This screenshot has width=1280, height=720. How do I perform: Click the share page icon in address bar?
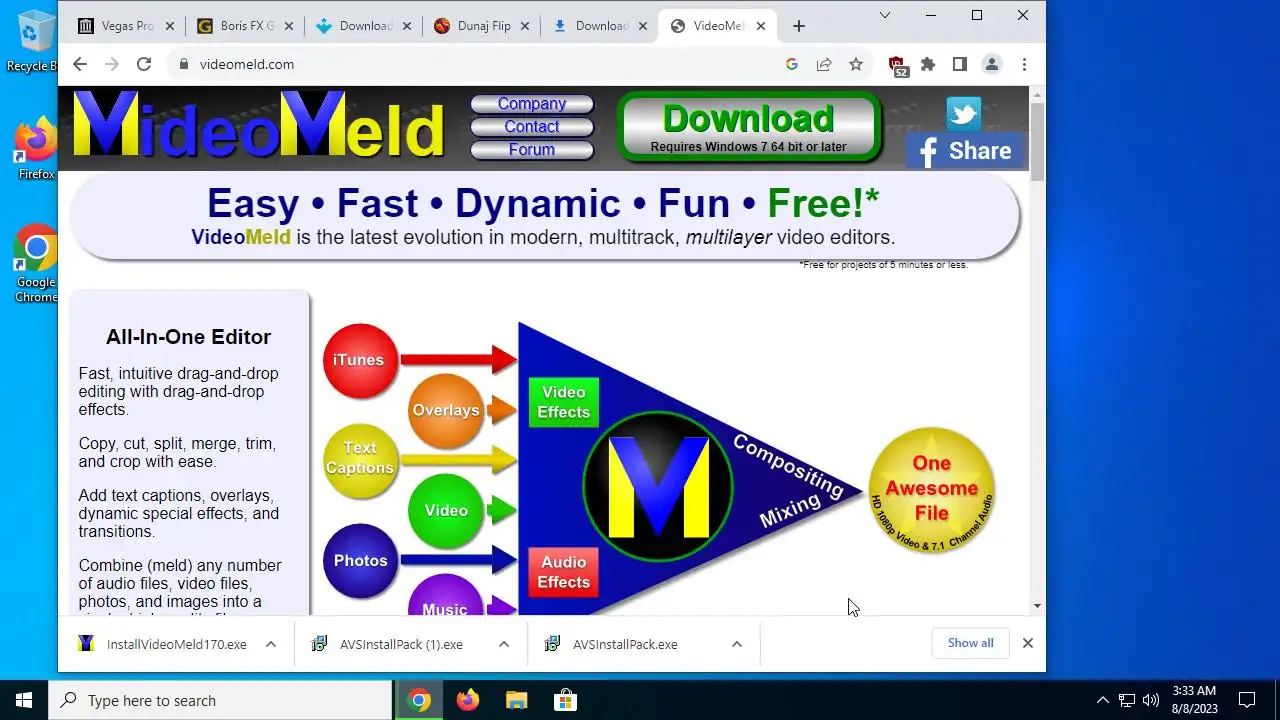[x=824, y=64]
